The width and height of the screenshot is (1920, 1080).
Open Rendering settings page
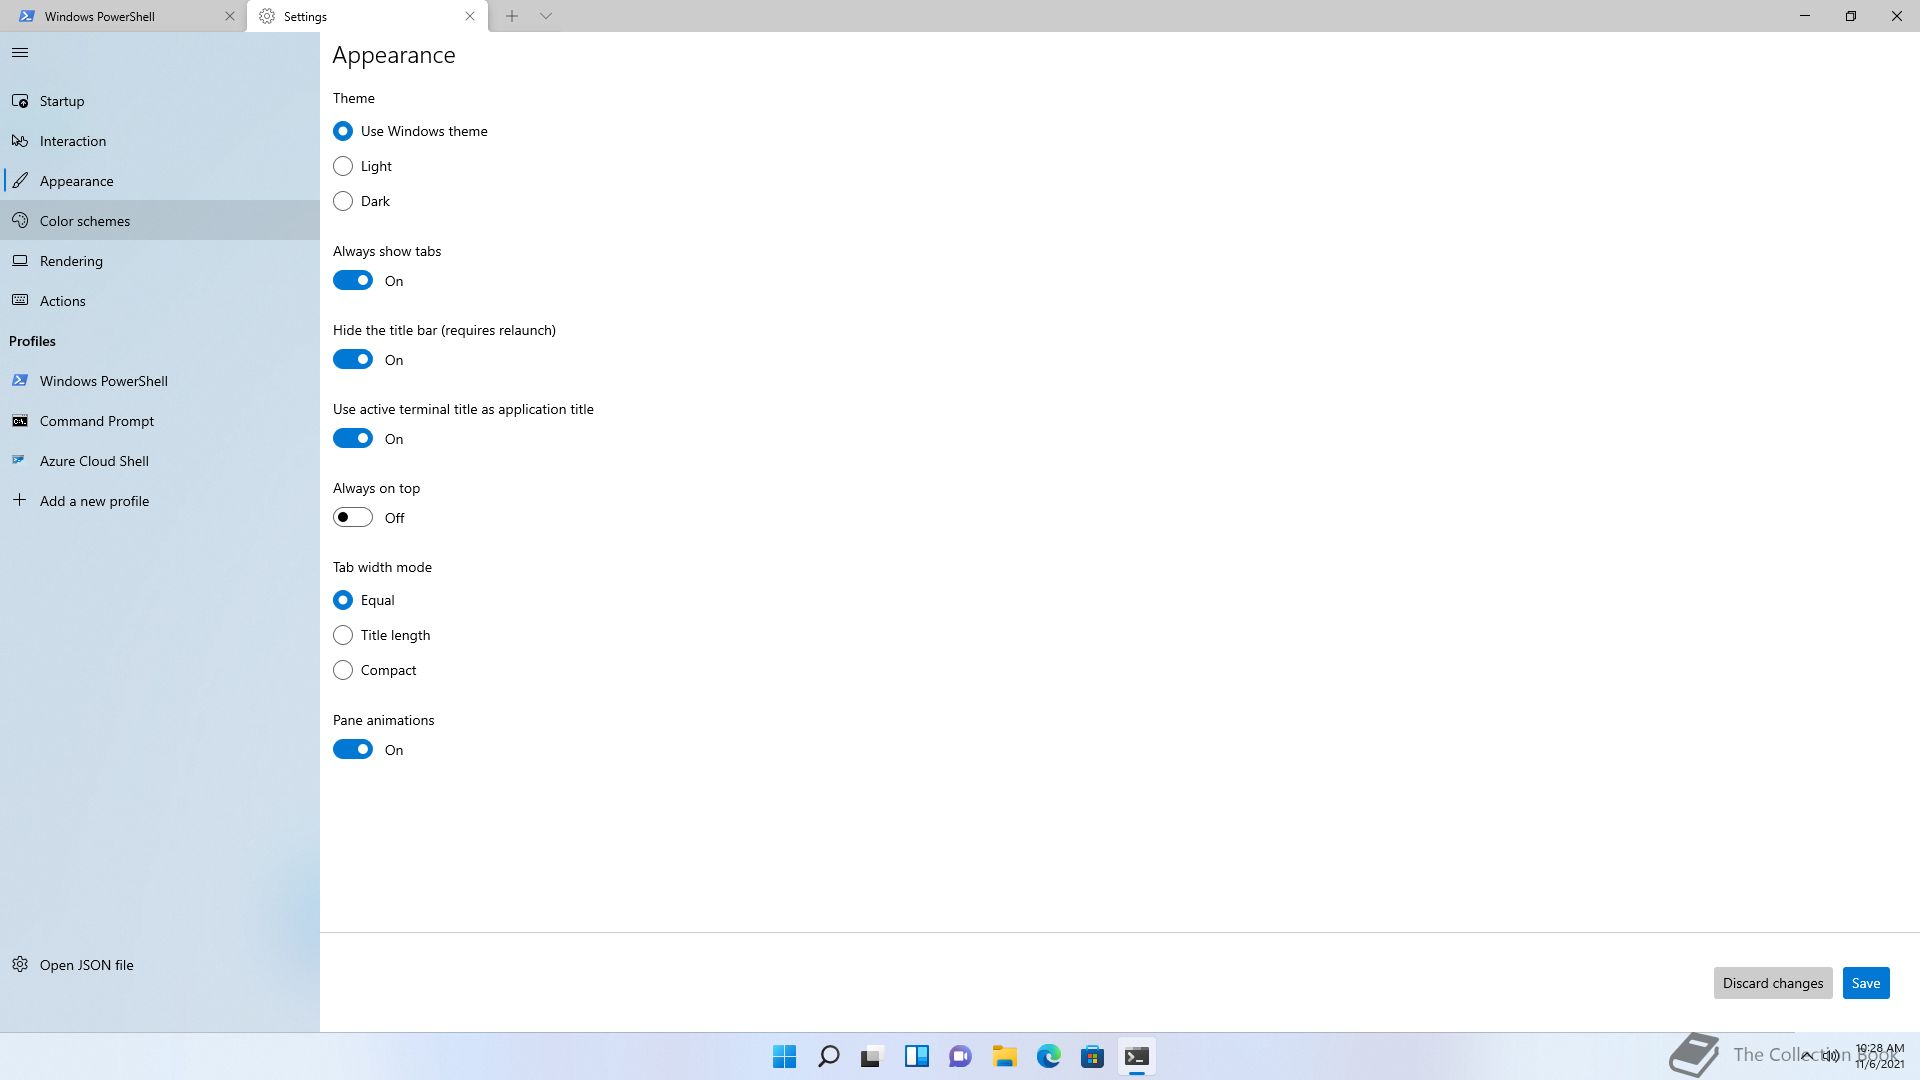coord(71,261)
